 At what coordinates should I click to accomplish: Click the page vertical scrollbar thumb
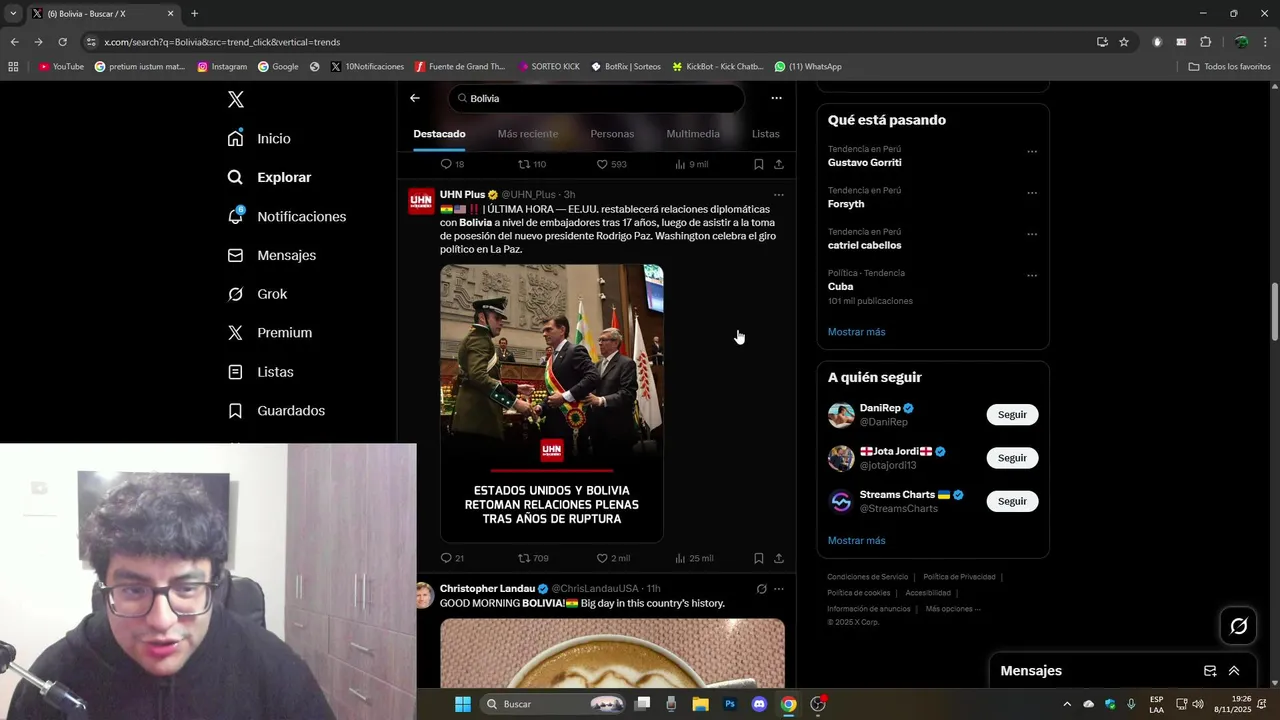1274,312
